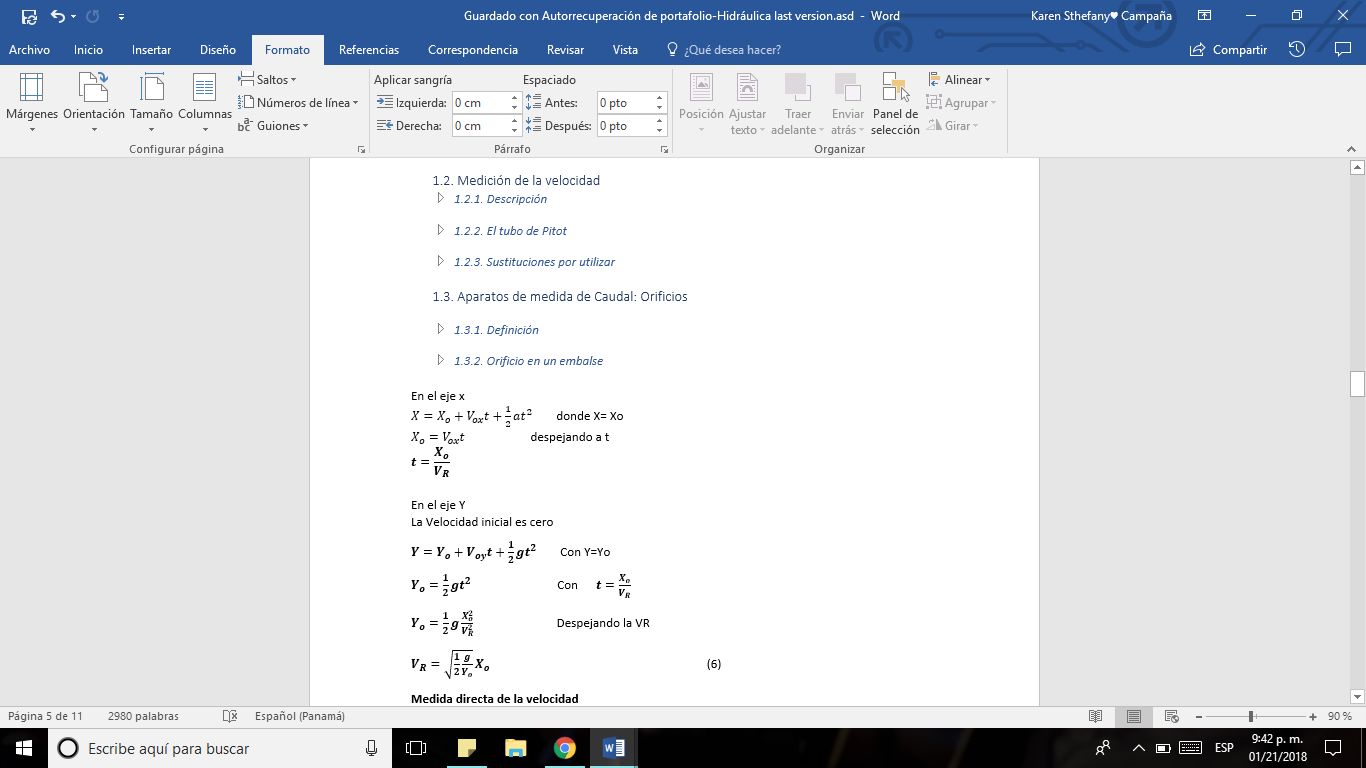Open the Tamaño paper size menu

(x=151, y=102)
